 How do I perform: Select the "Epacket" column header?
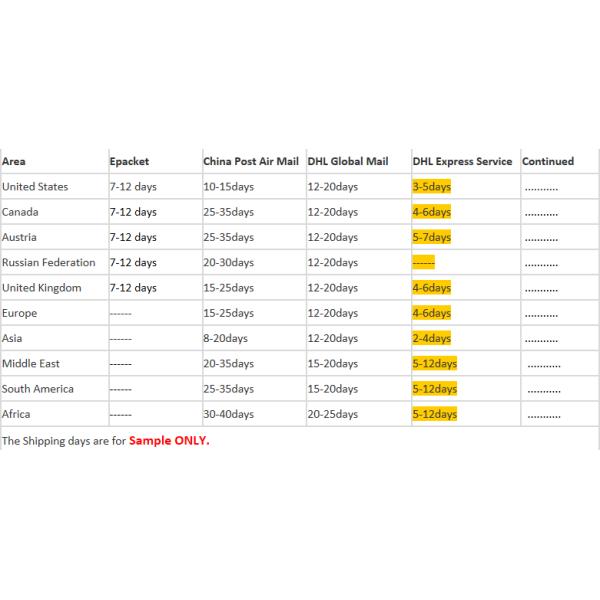pos(129,161)
